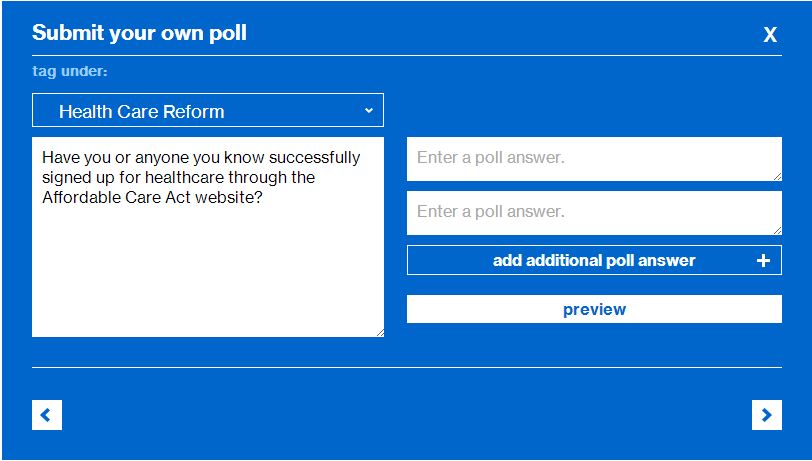Viewport: 812px width, 461px height.
Task: Click empty area below the poll question text
Action: (x=207, y=280)
